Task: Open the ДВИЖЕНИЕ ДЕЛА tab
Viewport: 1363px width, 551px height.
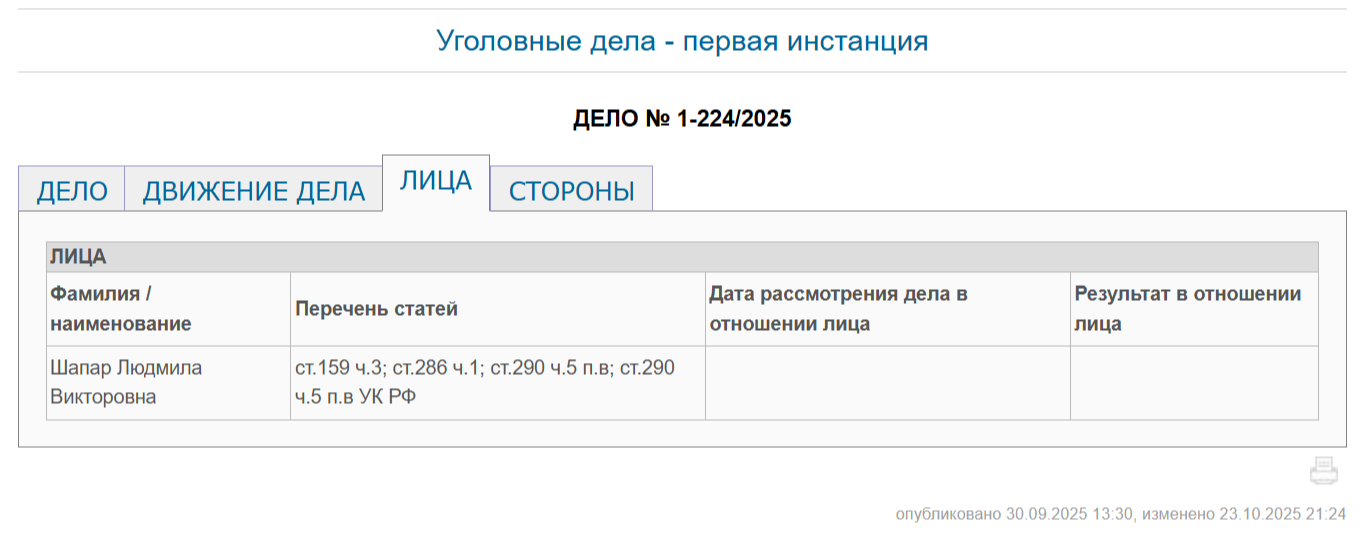Action: (x=253, y=190)
